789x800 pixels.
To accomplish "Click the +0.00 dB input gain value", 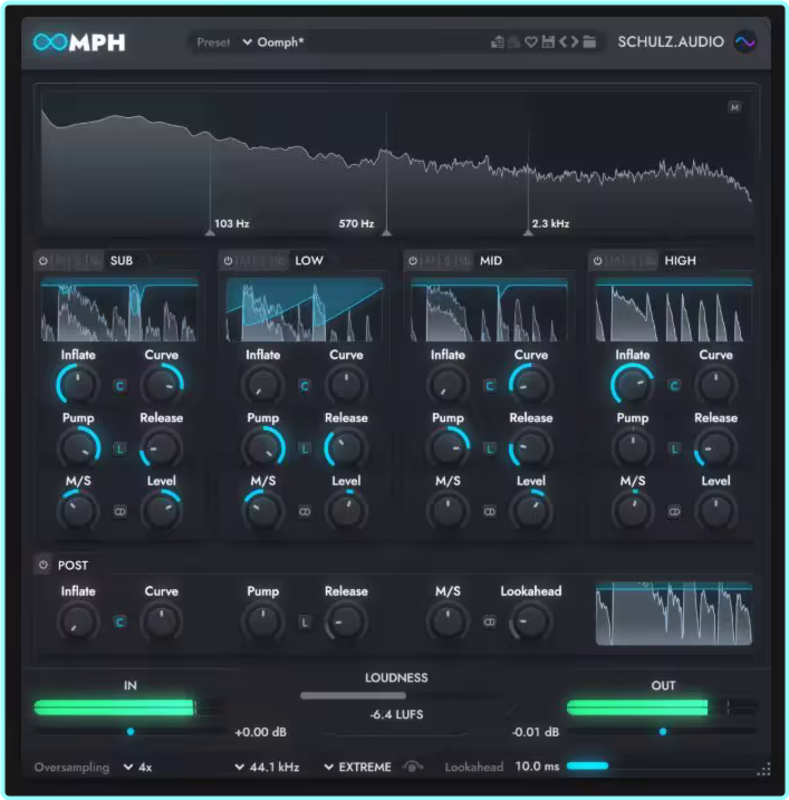I will pos(260,732).
